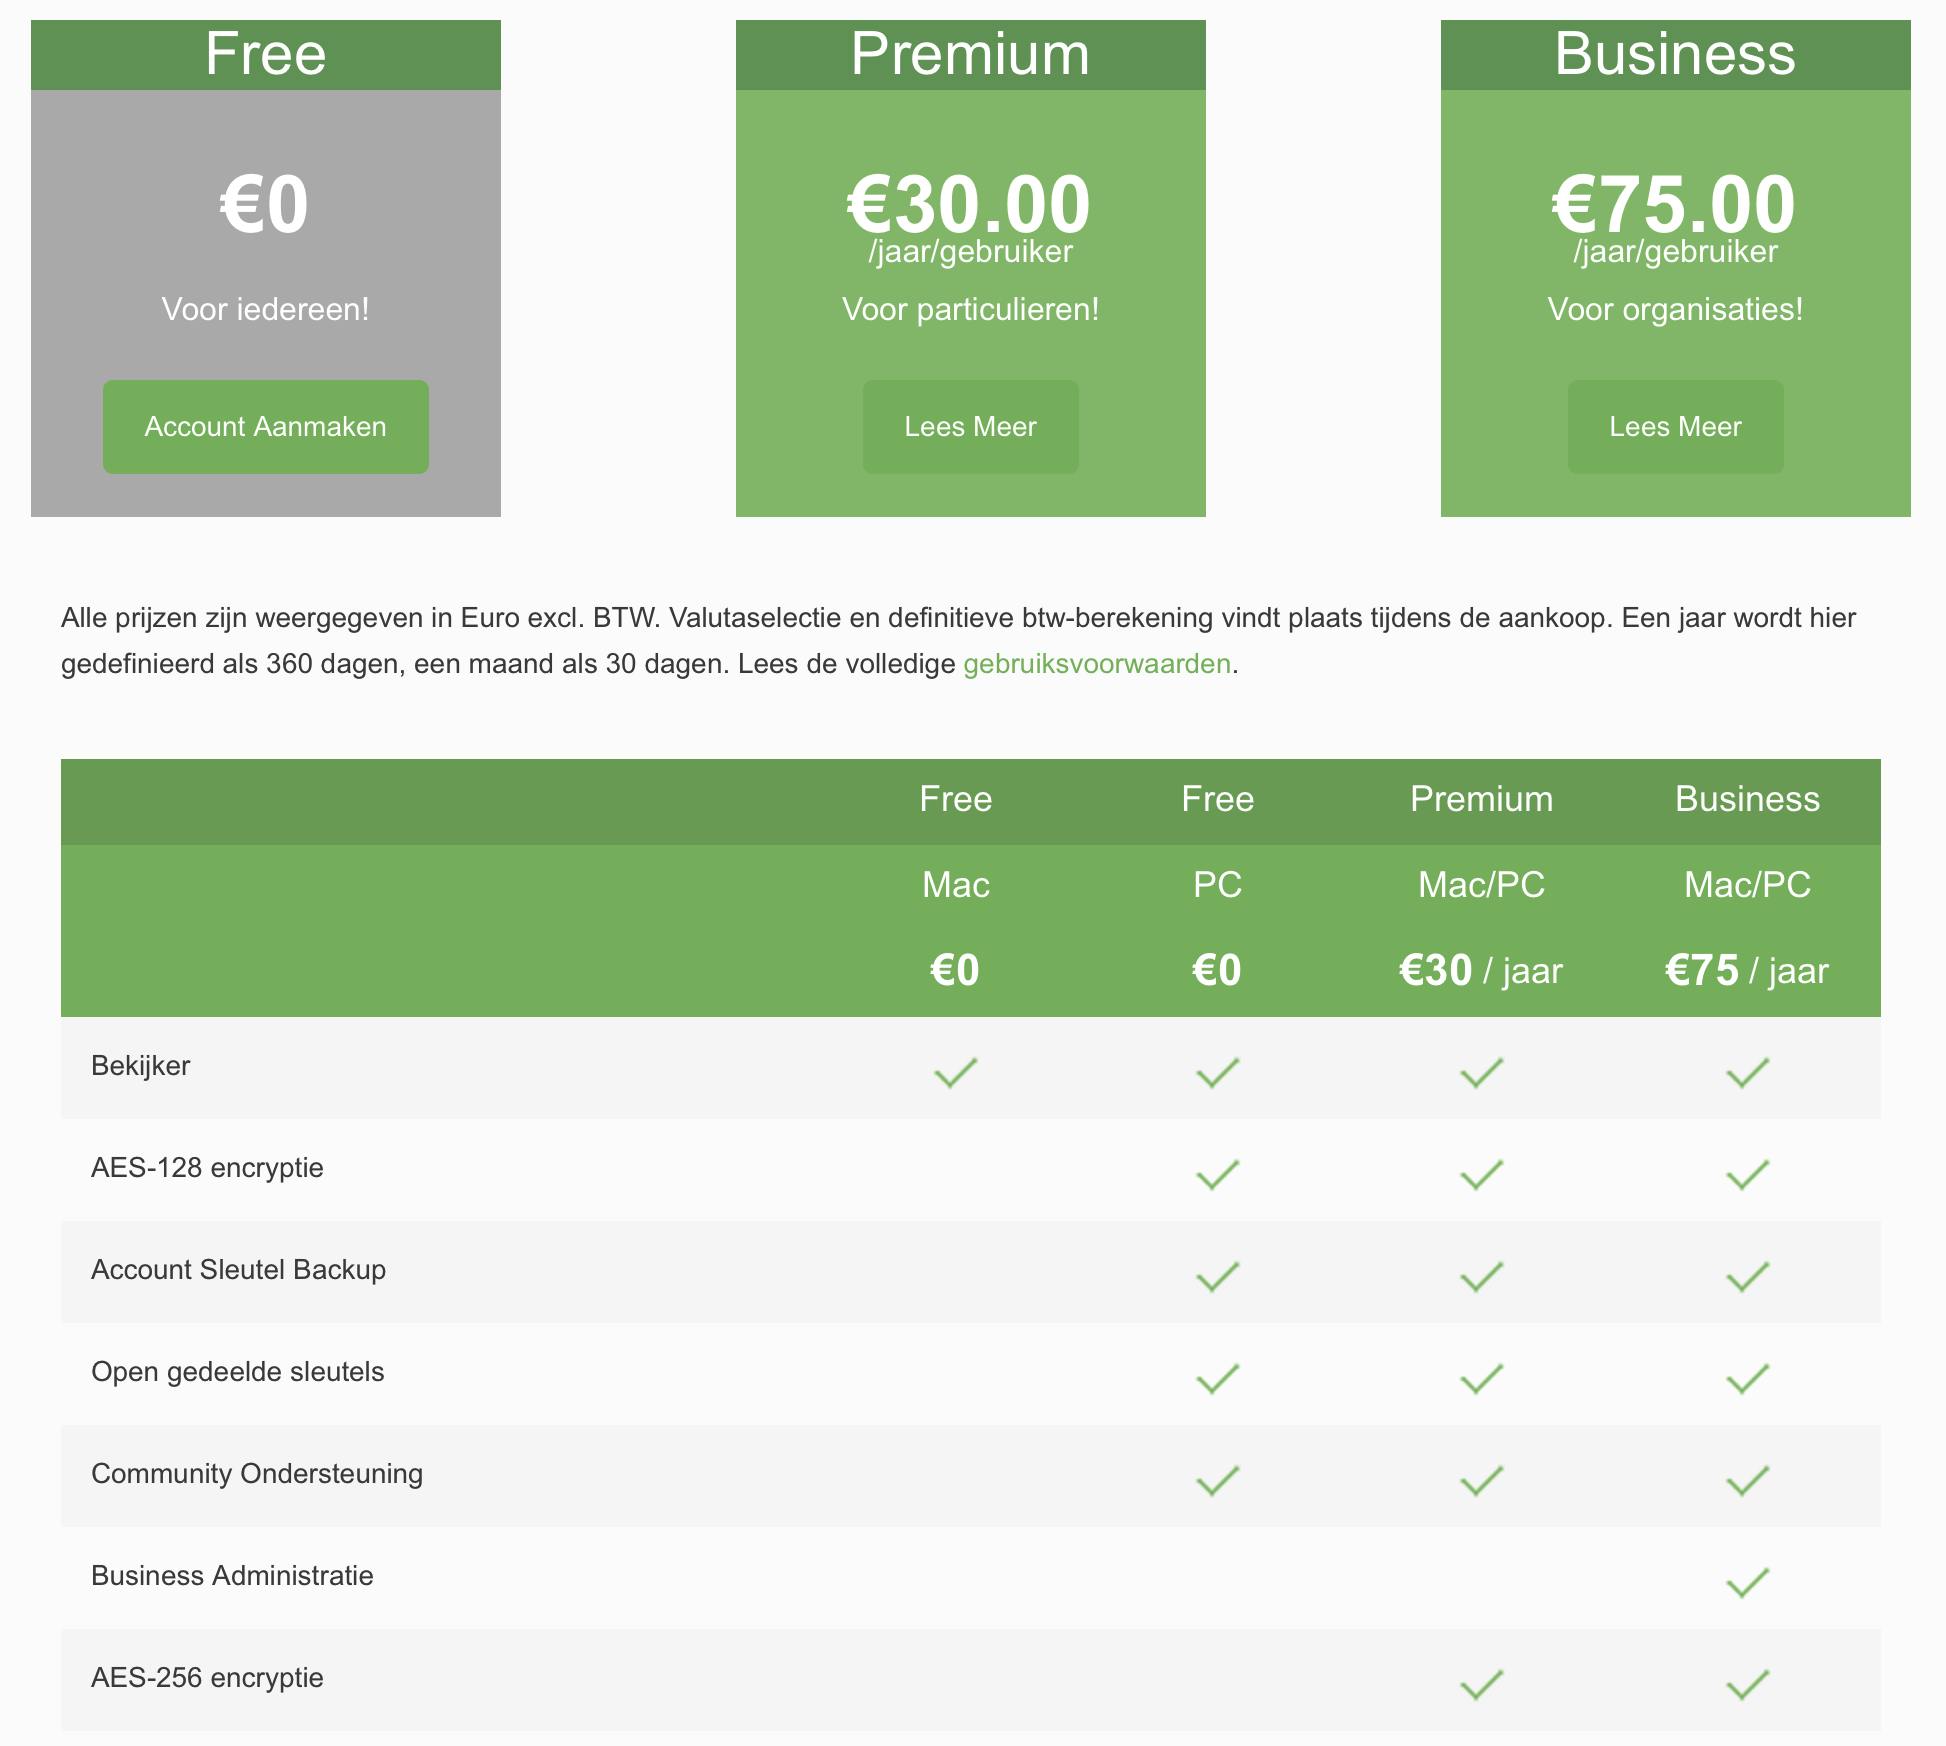This screenshot has height=1746, width=1946.
Task: Click the Business Administratie checkmark
Action: [1747, 1582]
